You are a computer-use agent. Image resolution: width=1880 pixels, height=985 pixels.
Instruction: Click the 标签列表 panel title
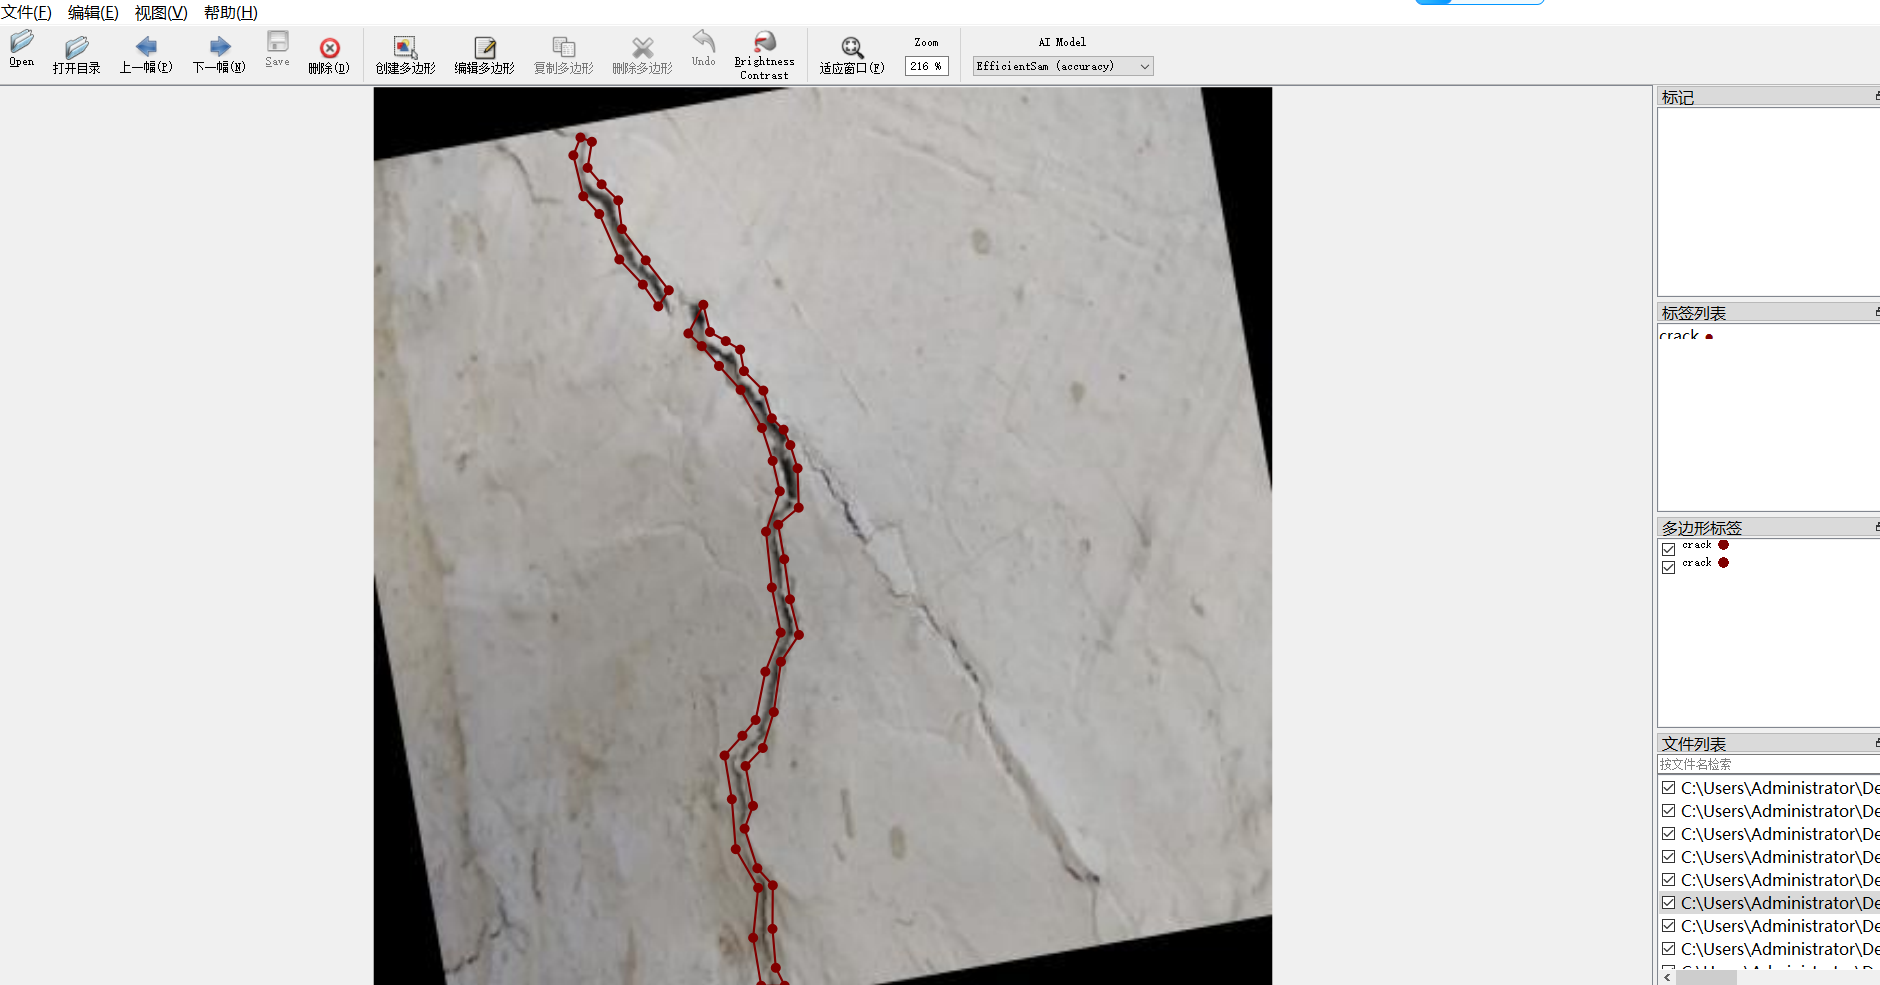[x=1694, y=313]
